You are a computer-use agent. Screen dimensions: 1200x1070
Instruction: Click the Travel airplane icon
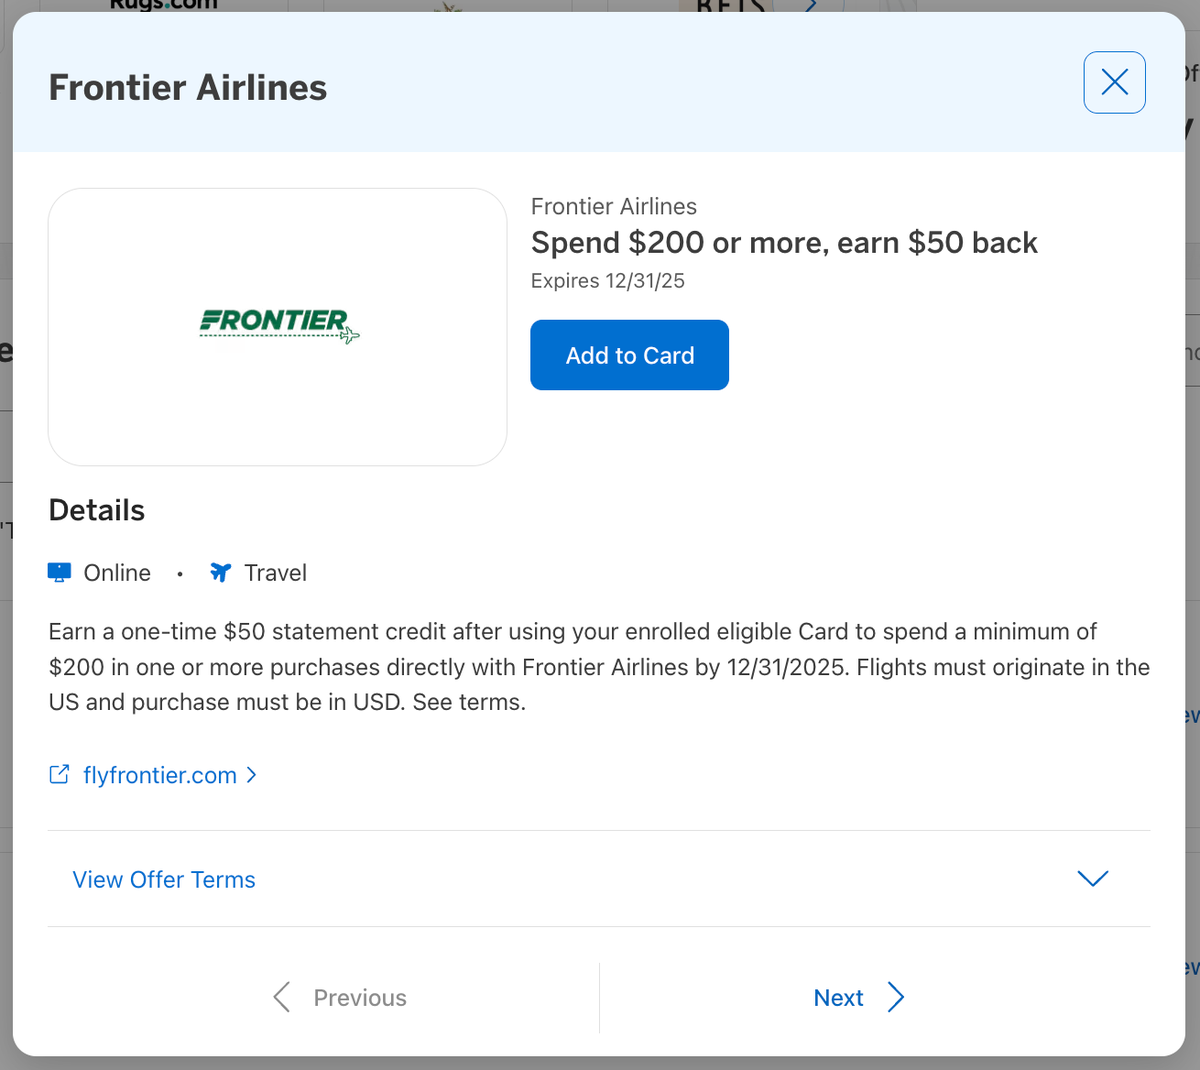click(220, 572)
